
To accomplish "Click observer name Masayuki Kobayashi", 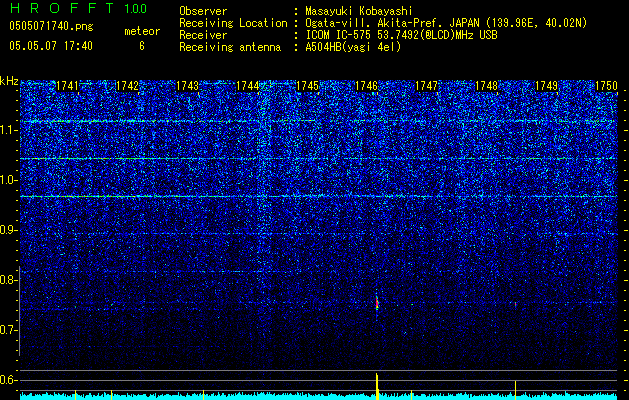I will 359,11.
